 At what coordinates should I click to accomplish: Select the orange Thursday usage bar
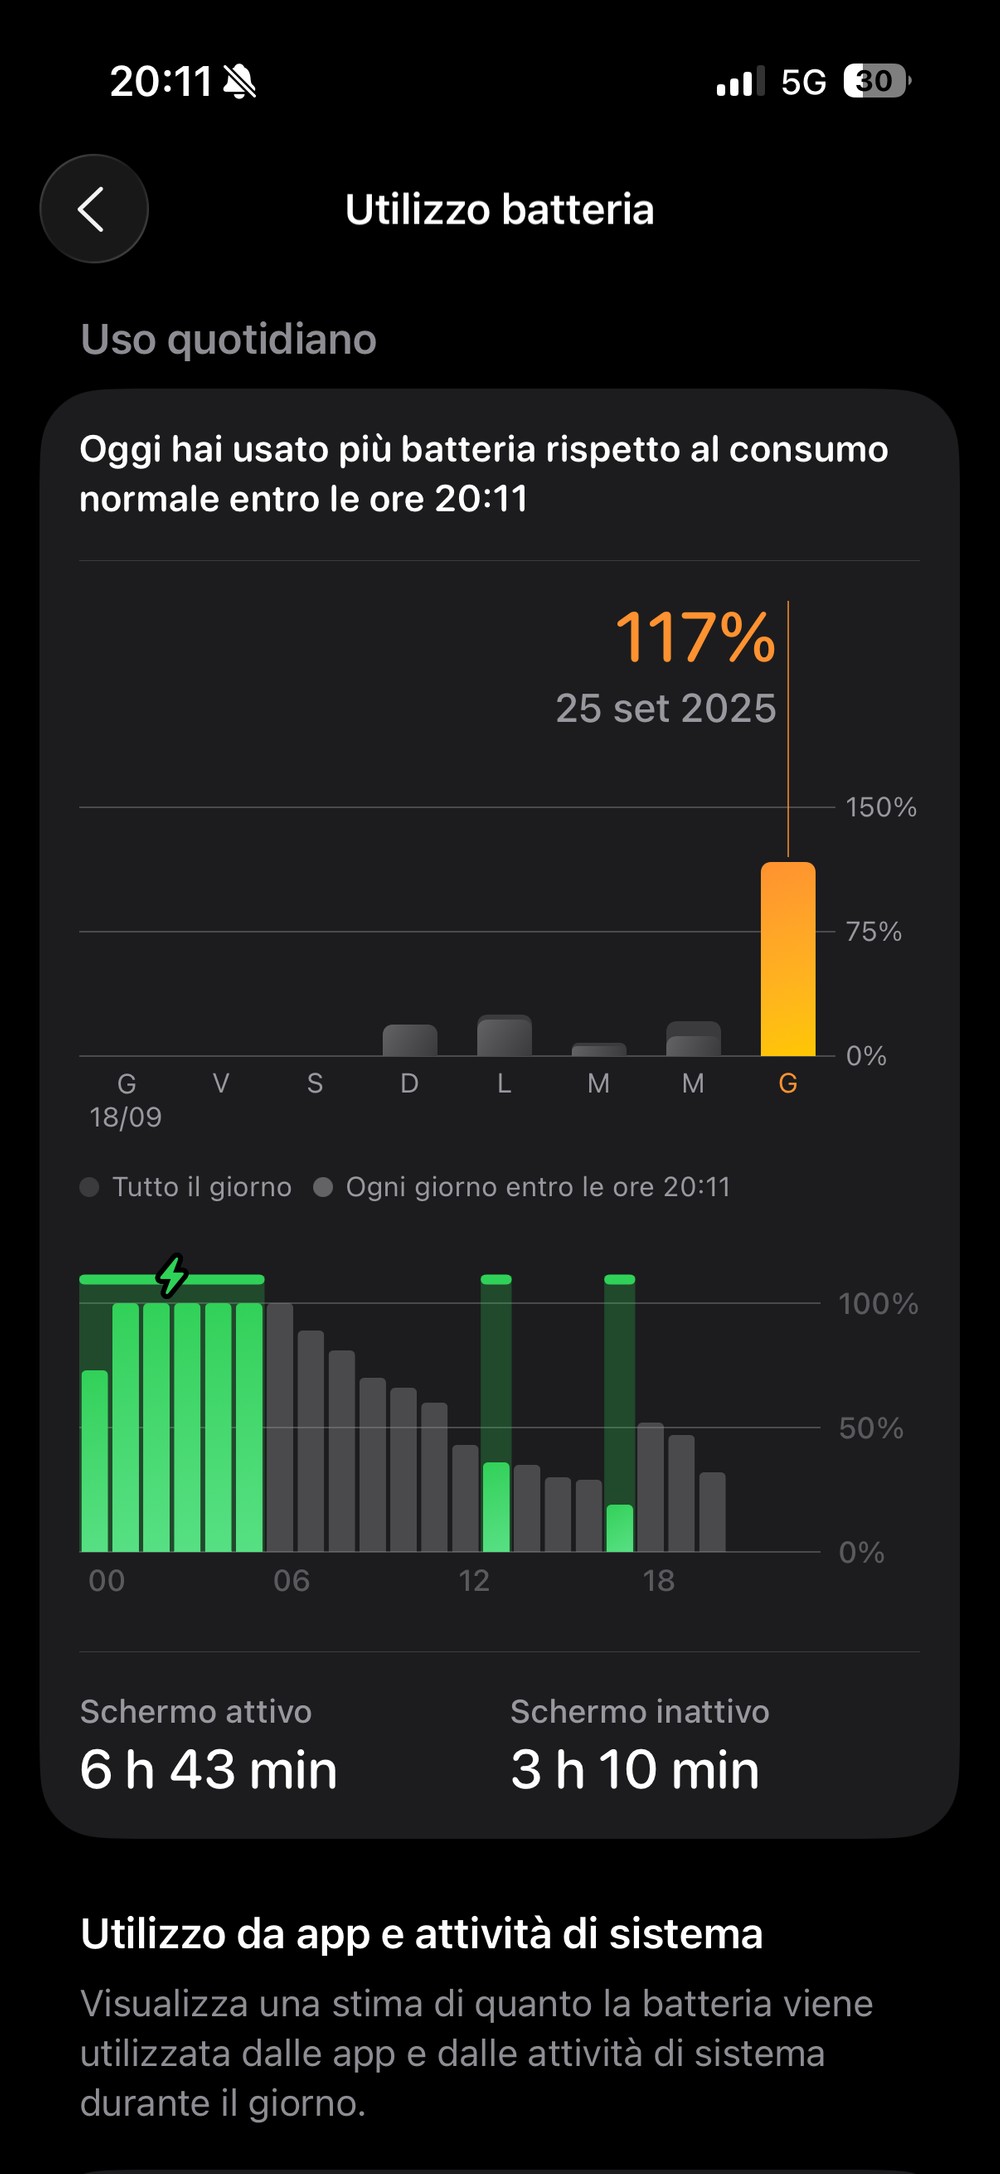click(788, 958)
